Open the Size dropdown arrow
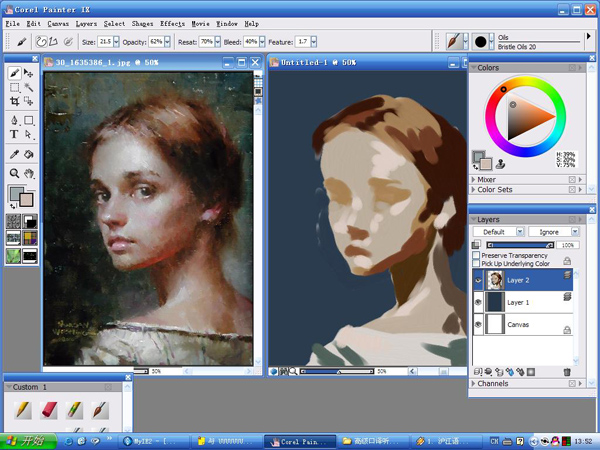This screenshot has width=600, height=450. coord(116,42)
